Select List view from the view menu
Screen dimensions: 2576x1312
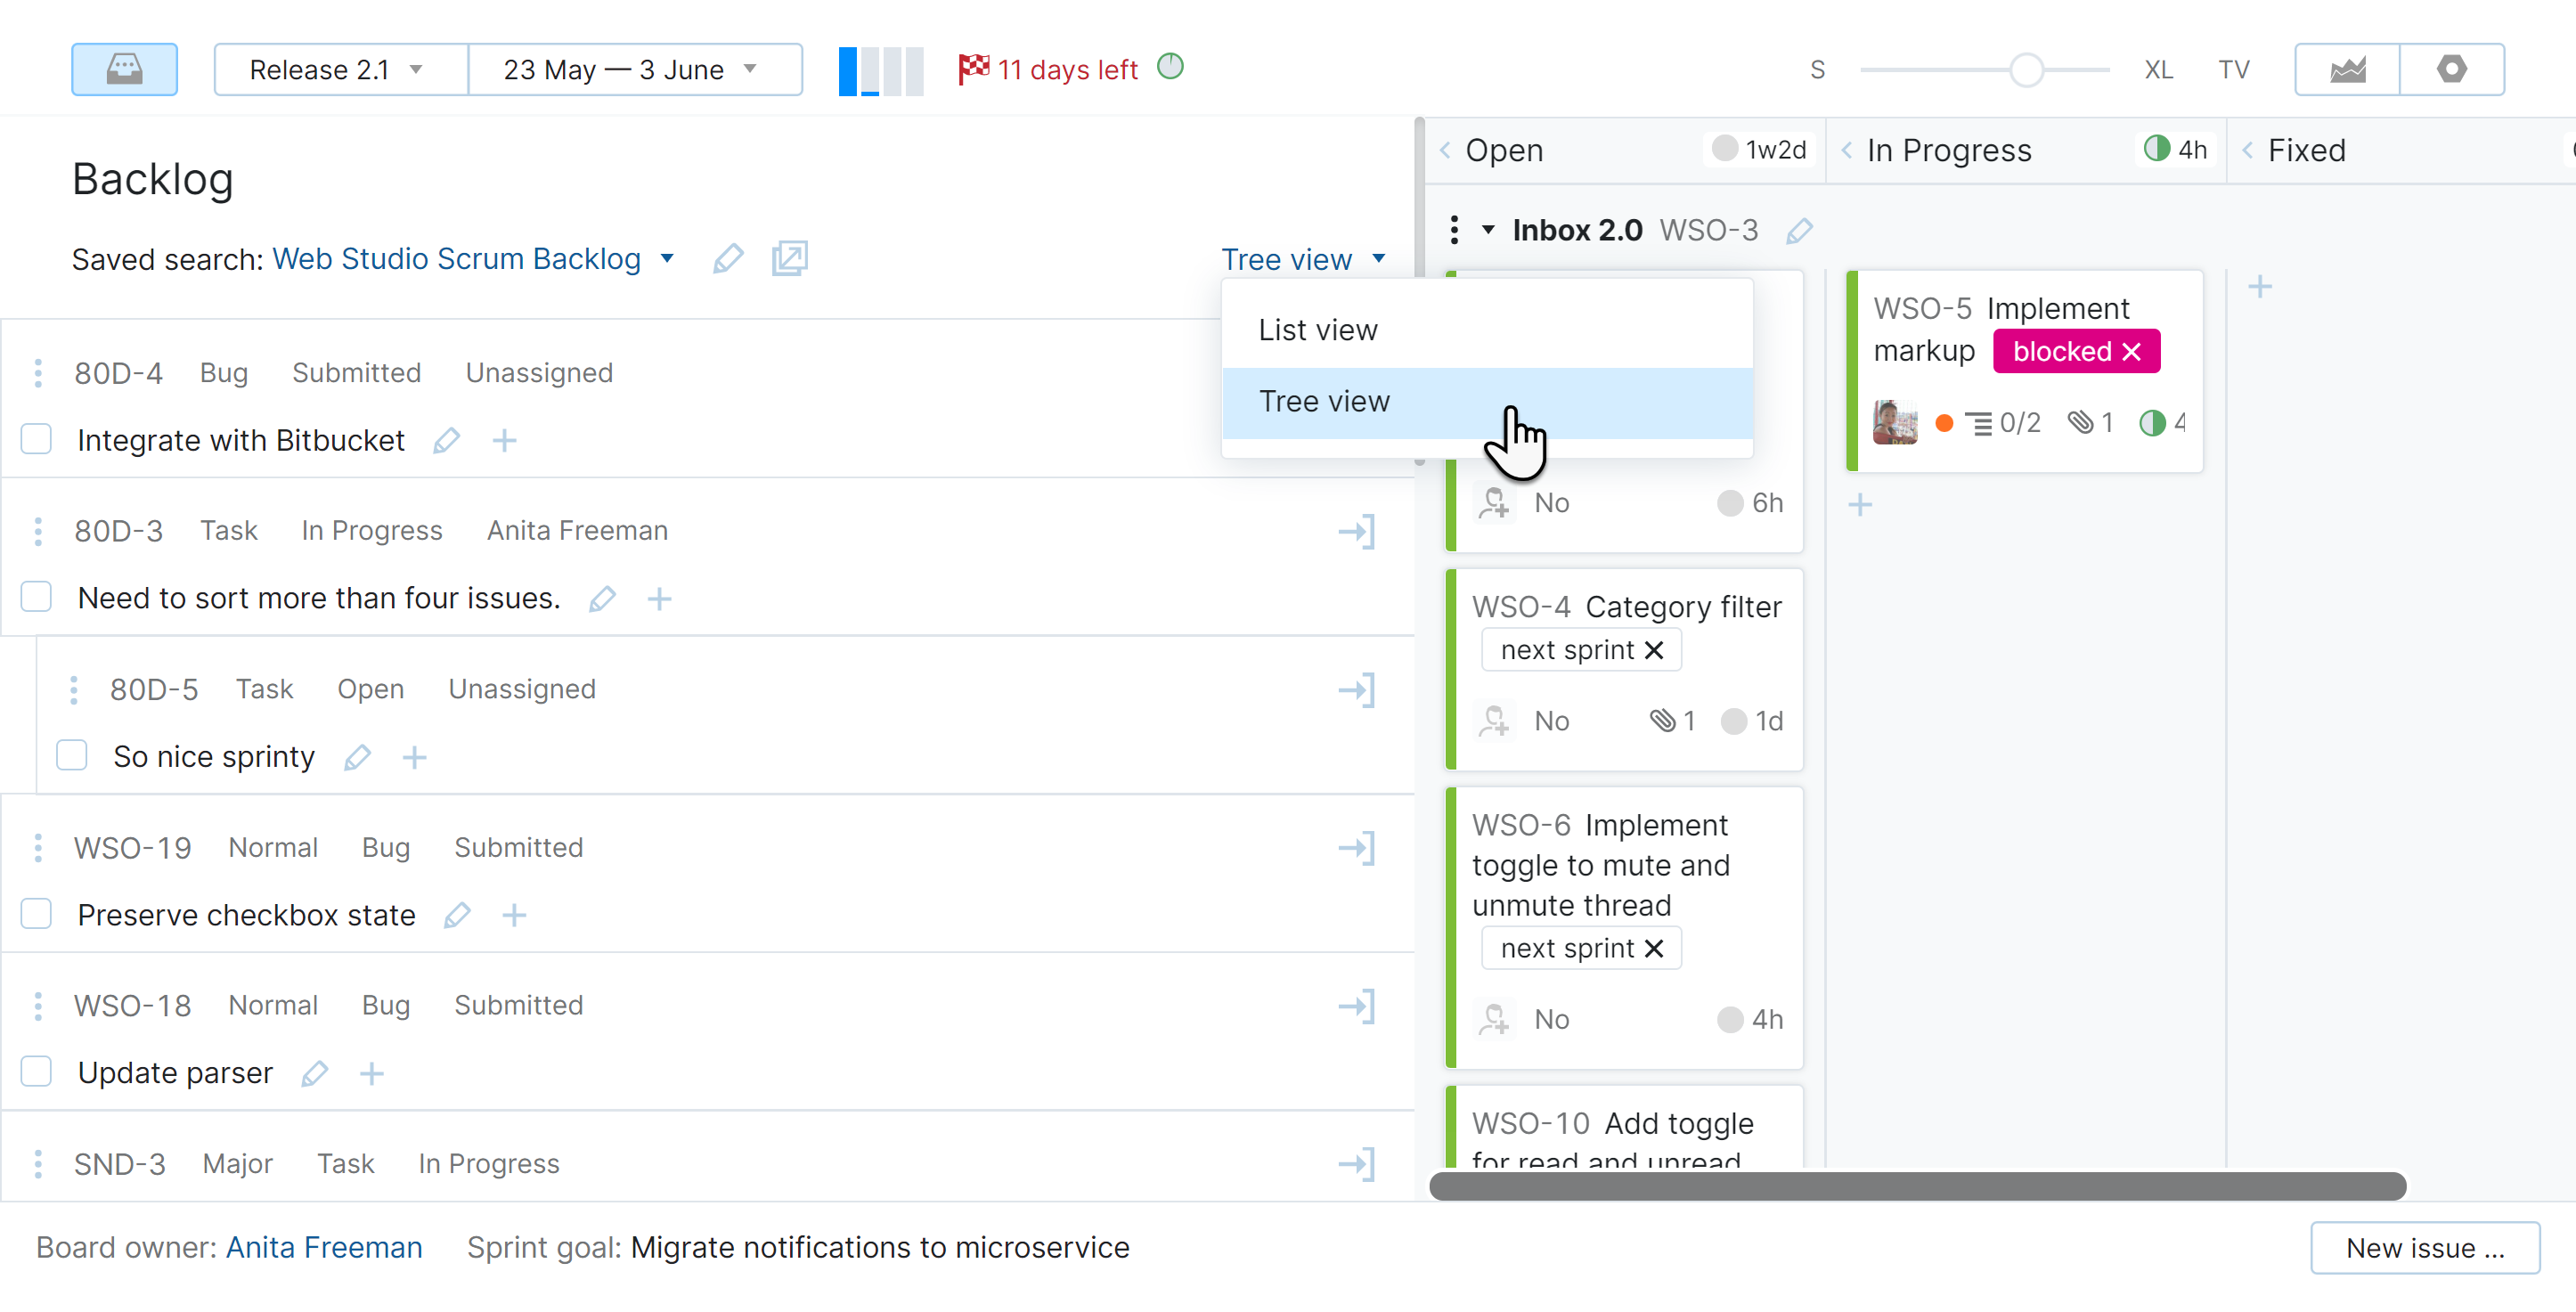[x=1318, y=329]
